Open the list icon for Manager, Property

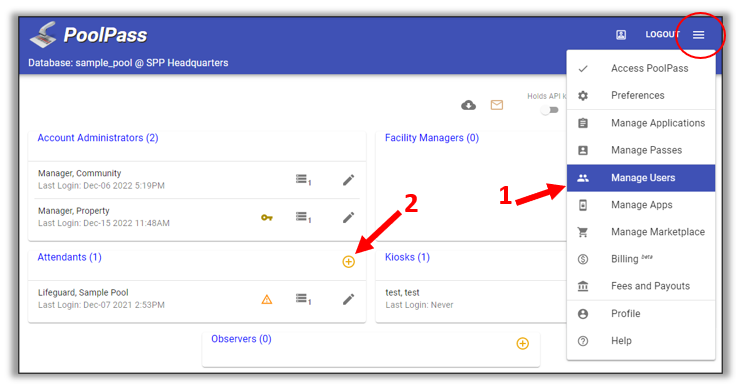[x=303, y=217]
